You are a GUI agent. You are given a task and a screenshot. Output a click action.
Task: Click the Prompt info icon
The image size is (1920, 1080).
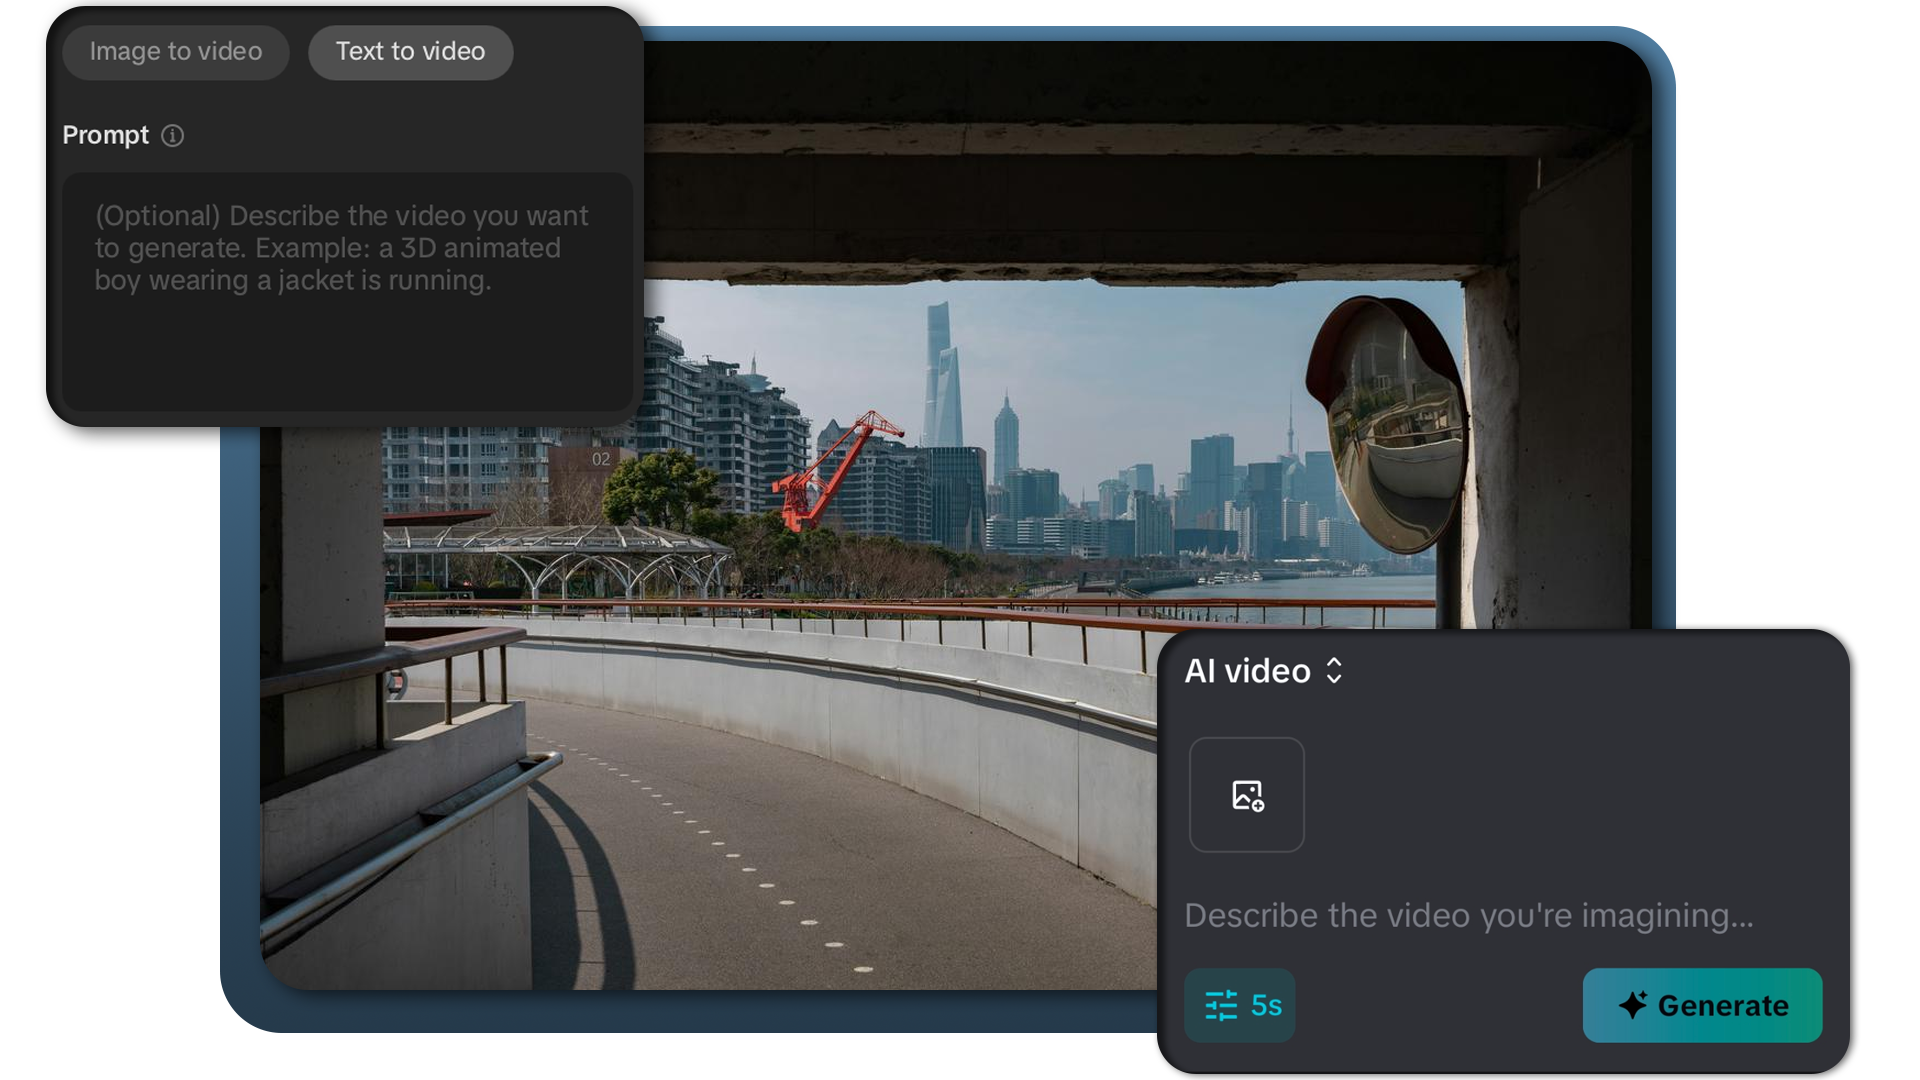173,136
